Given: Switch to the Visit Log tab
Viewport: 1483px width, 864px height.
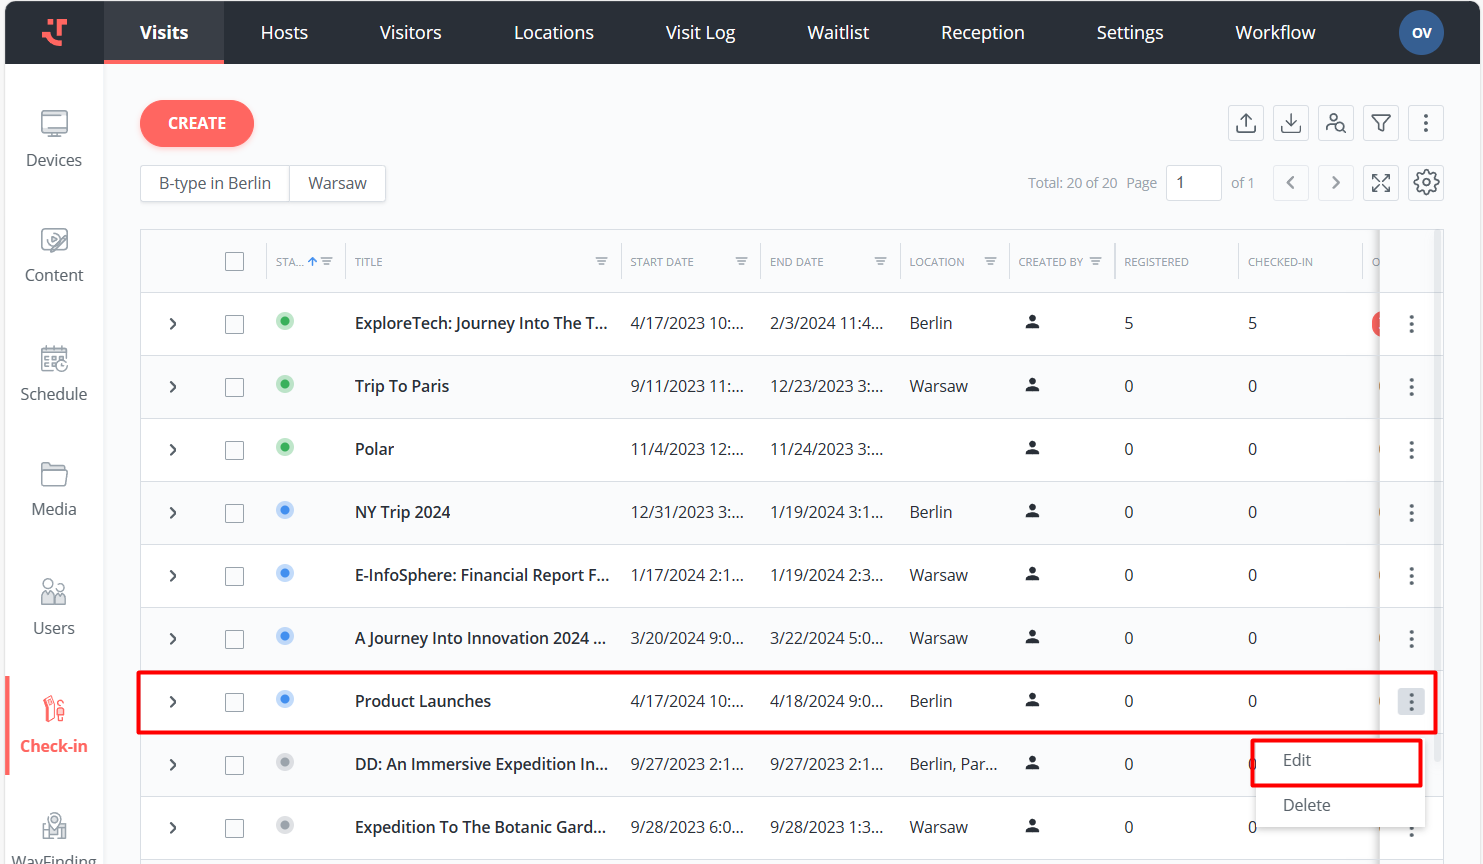Looking at the screenshot, I should [x=700, y=33].
